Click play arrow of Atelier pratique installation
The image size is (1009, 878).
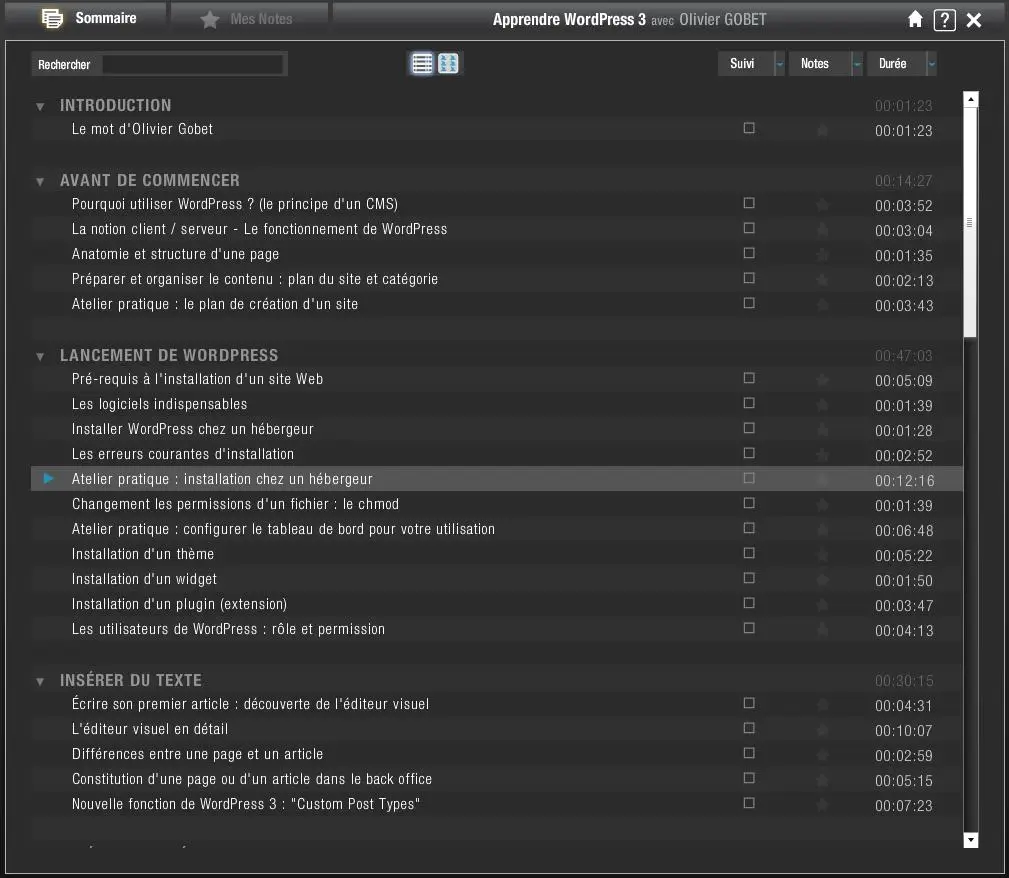click(x=48, y=478)
